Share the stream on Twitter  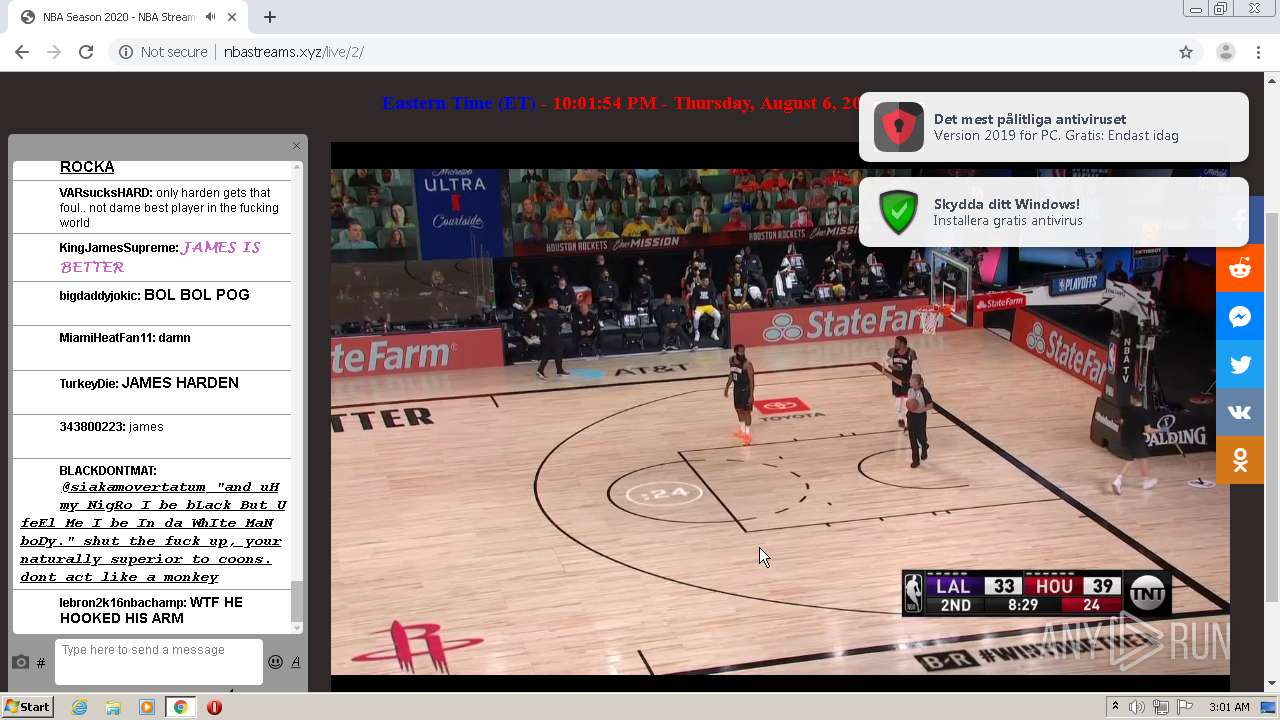[1240, 364]
